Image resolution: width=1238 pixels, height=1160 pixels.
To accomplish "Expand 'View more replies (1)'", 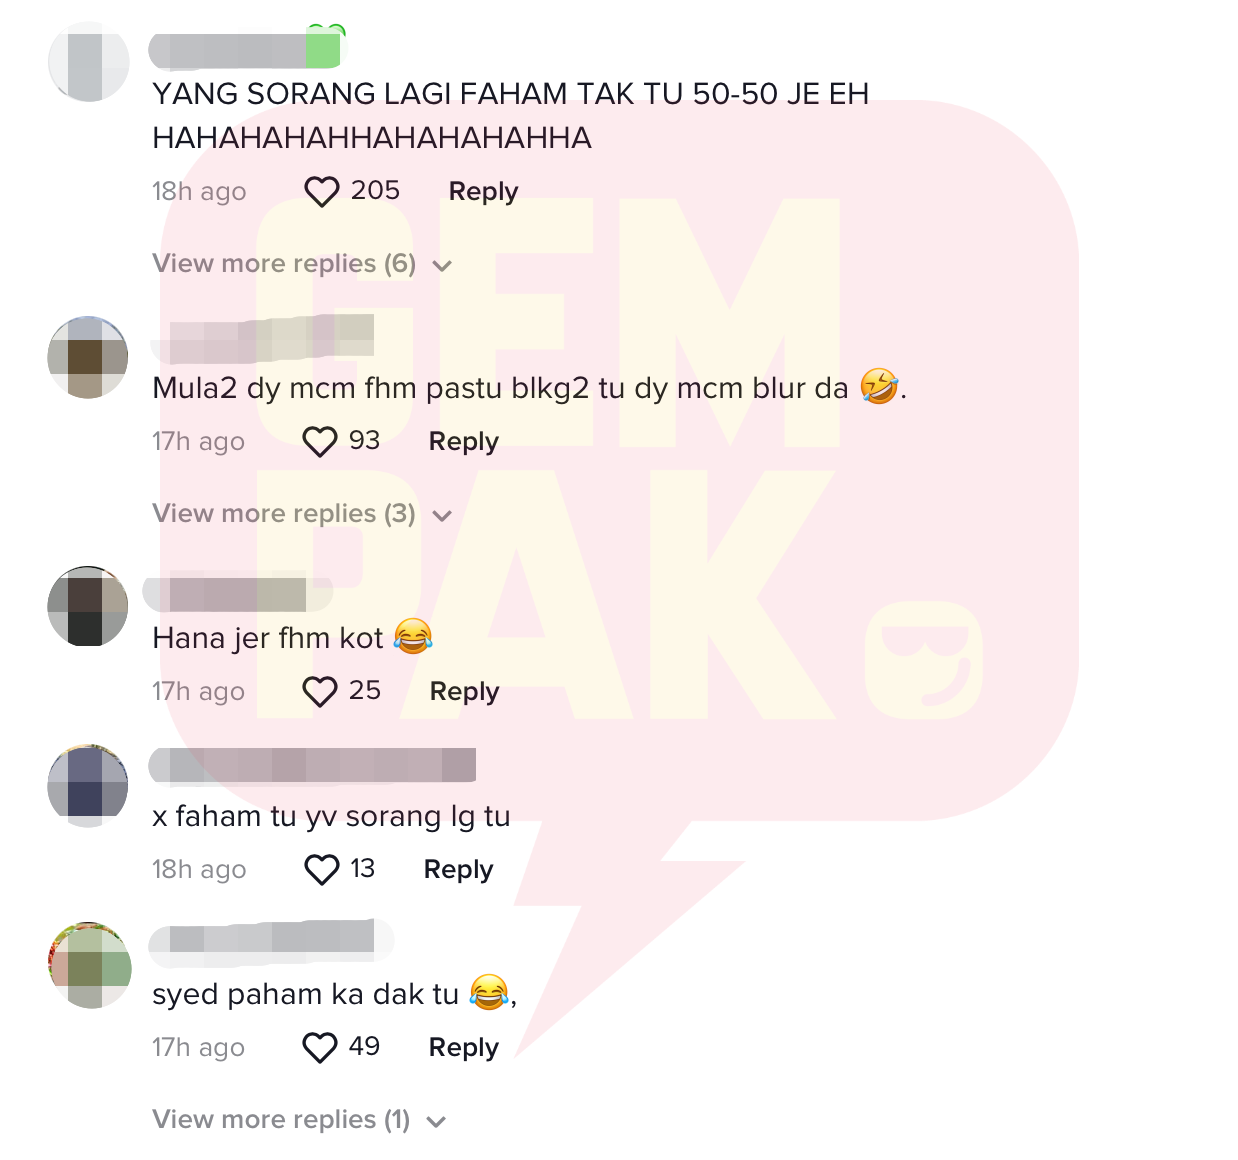I will 299,1120.
